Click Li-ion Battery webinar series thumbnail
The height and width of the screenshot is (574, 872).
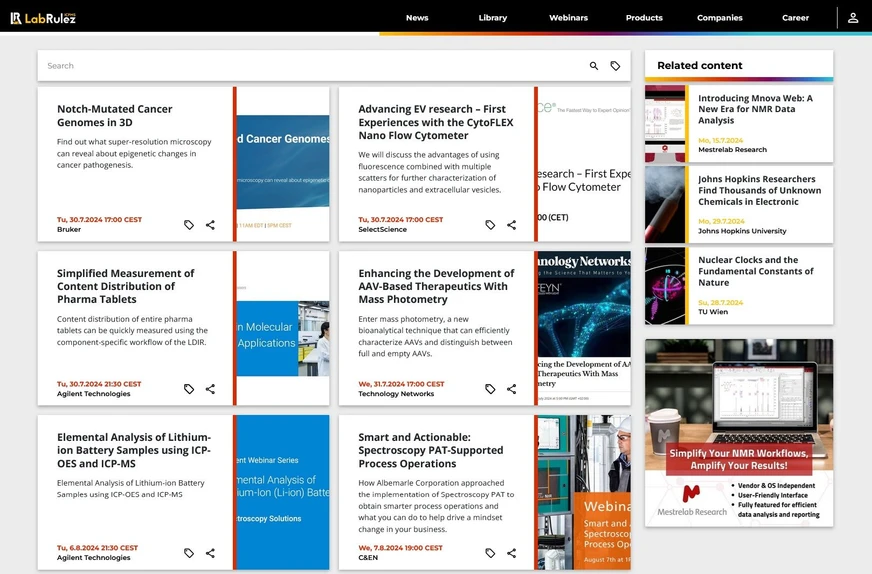[x=283, y=492]
